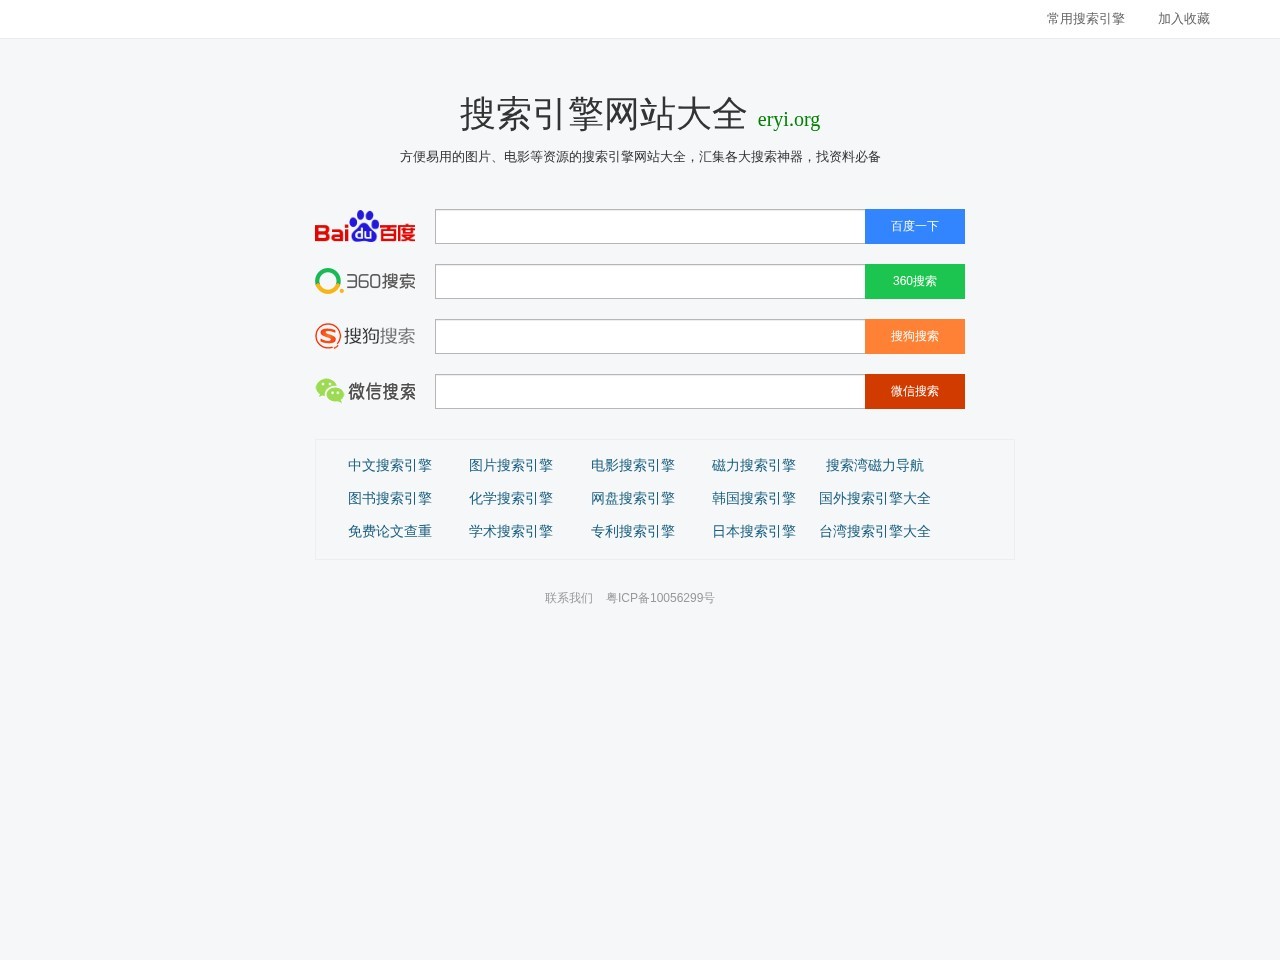The height and width of the screenshot is (960, 1280).
Task: Click 加入收藏 at top right
Action: point(1183,18)
